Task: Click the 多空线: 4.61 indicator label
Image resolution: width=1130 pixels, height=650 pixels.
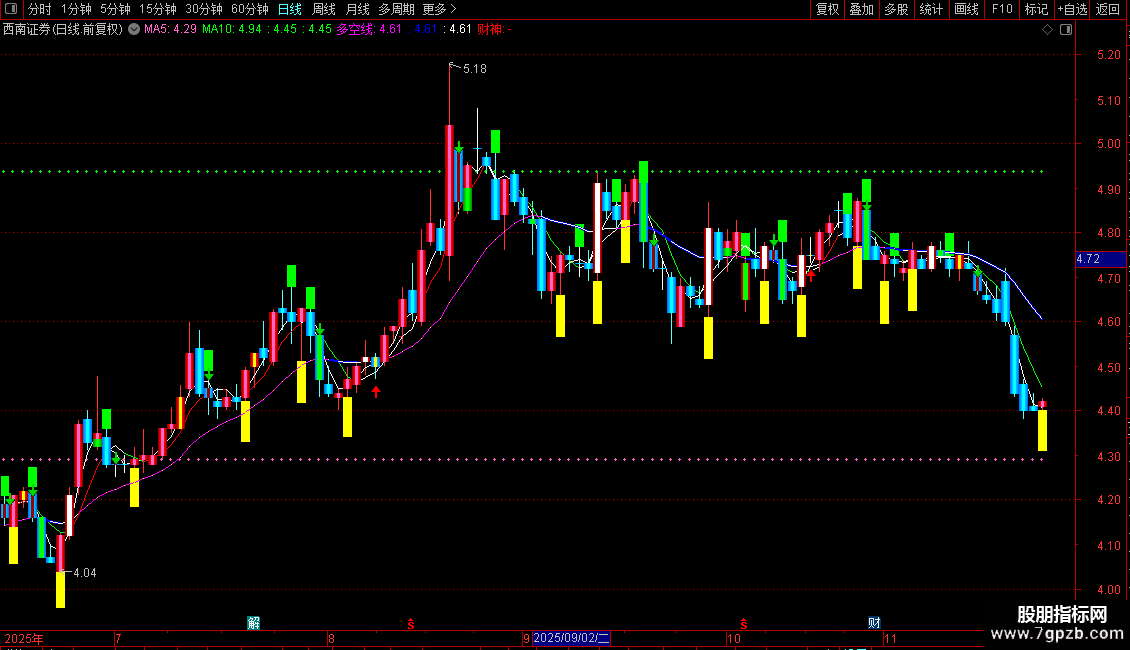Action: click(x=370, y=30)
